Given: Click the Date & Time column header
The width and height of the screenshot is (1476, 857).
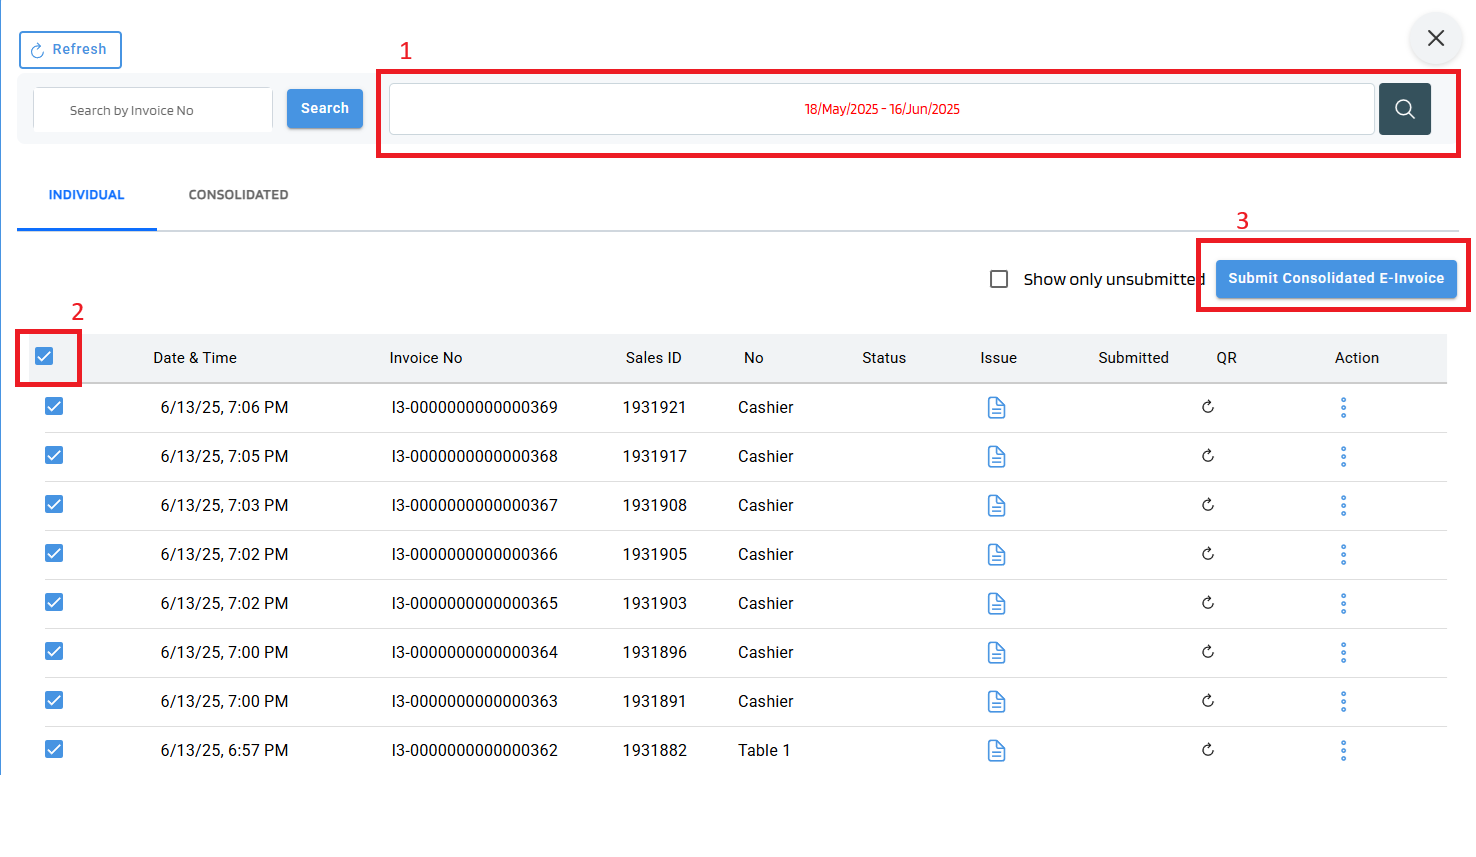Looking at the screenshot, I should click(x=195, y=358).
